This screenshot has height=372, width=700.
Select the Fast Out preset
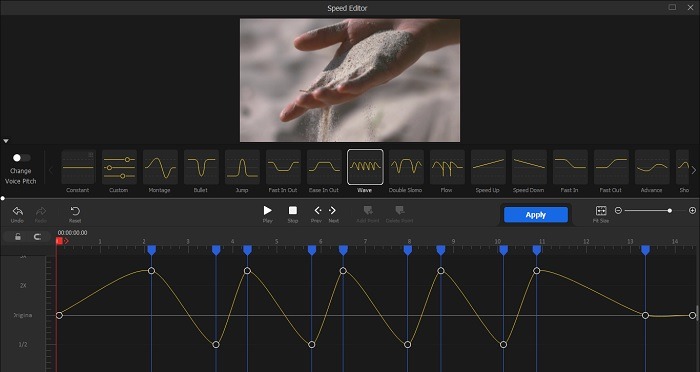612,167
